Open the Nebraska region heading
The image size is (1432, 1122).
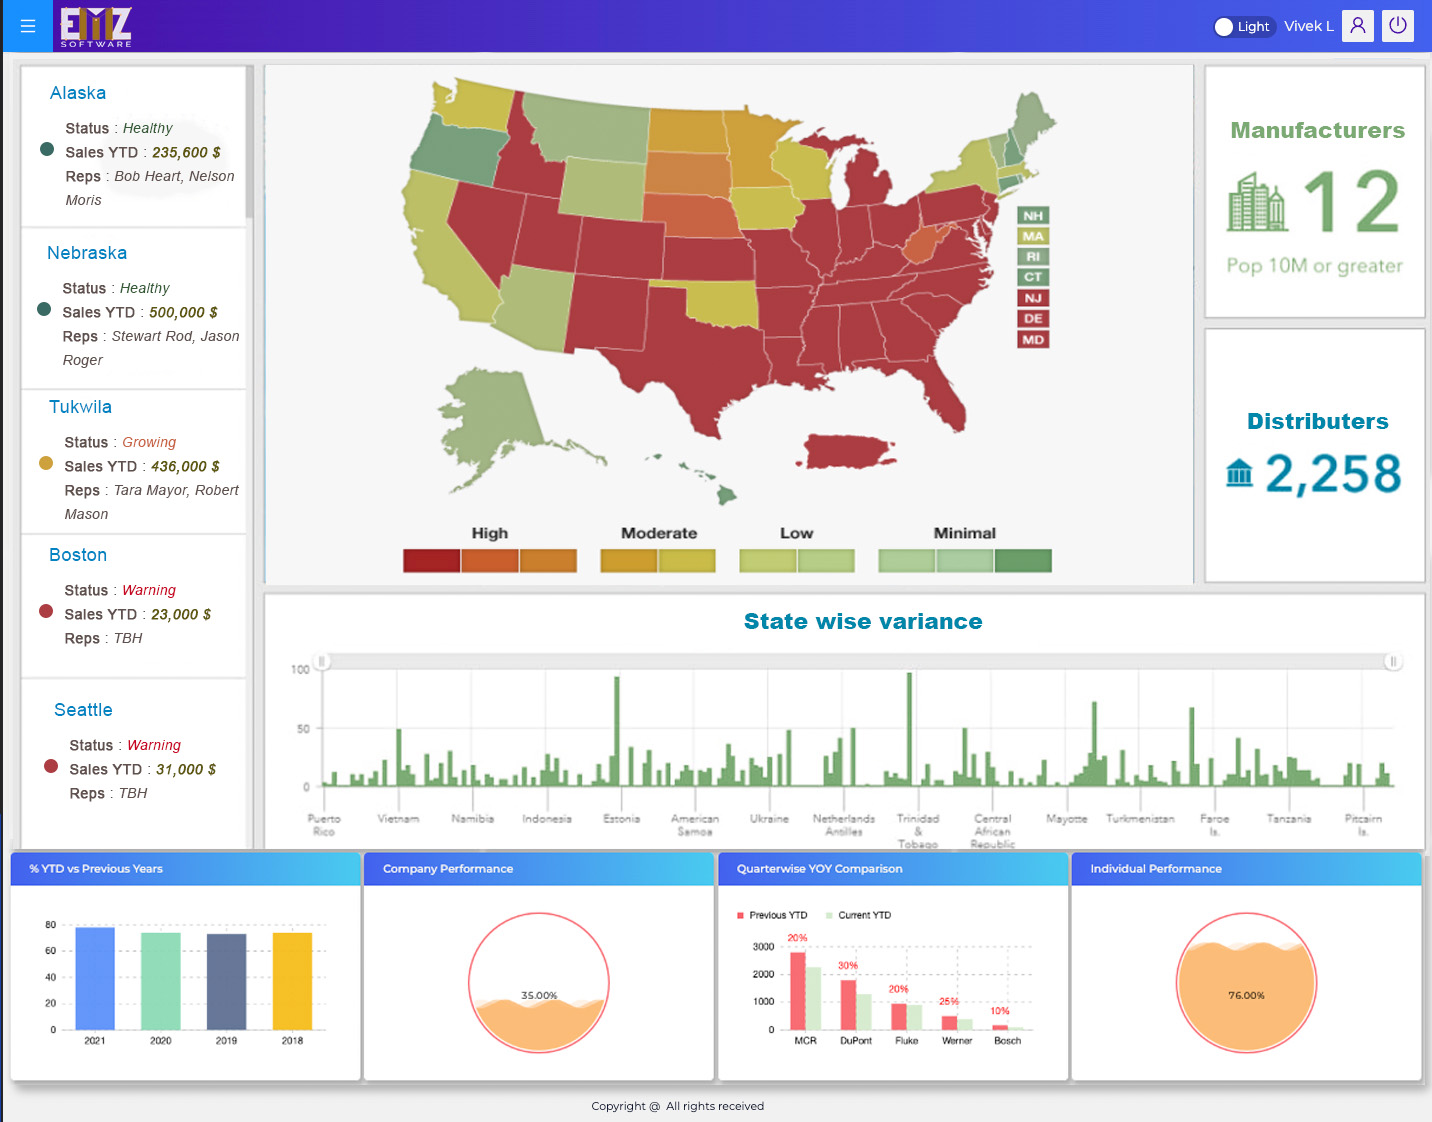[87, 253]
